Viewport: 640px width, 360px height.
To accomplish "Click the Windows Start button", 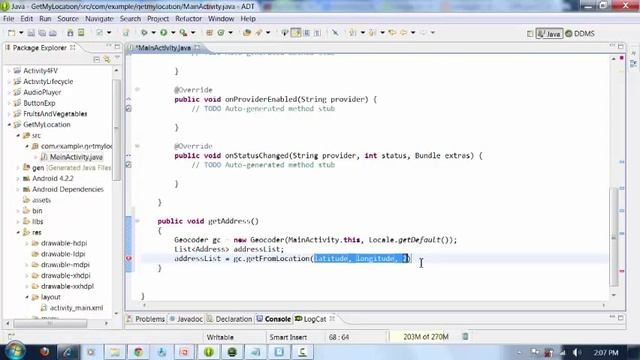I will 15,351.
